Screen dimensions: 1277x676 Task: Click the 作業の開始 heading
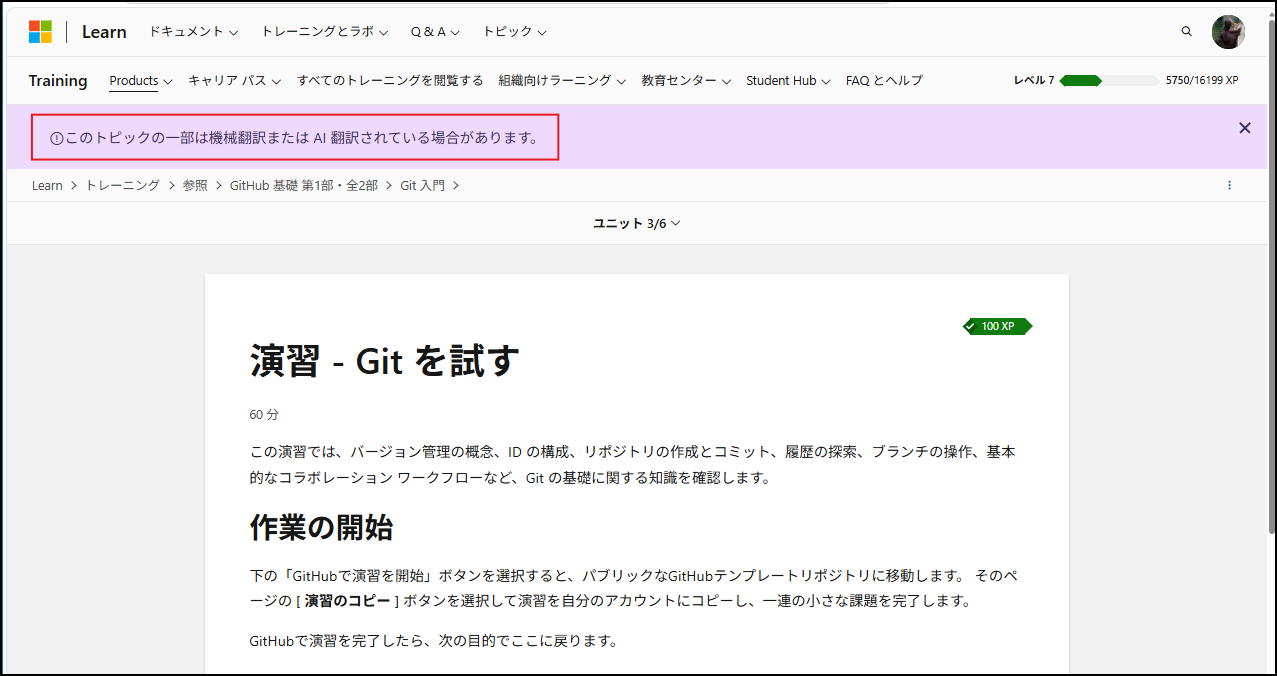(321, 527)
